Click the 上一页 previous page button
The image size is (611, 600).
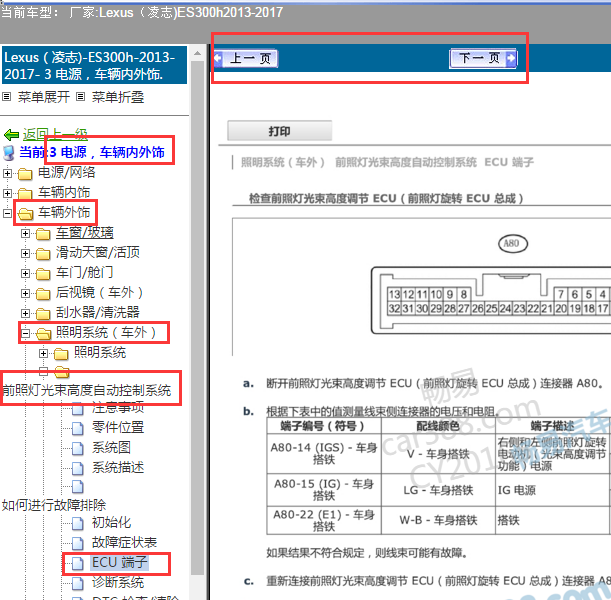[x=245, y=59]
